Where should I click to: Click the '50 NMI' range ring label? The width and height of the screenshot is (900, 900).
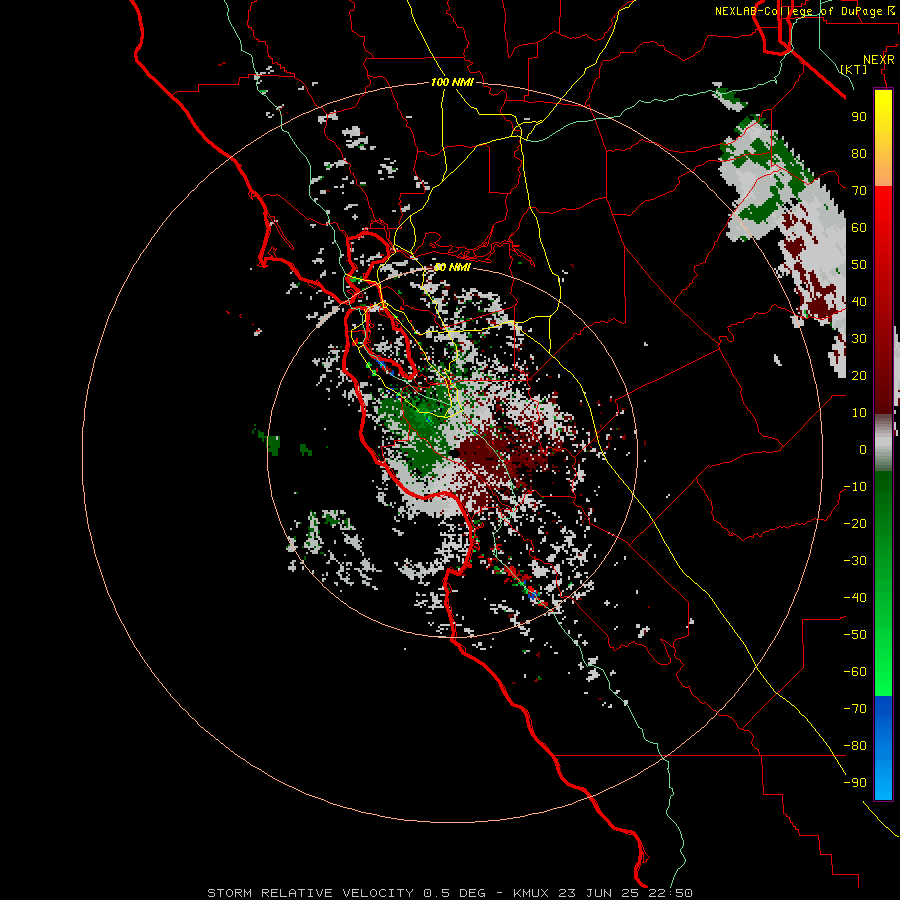pos(452,267)
